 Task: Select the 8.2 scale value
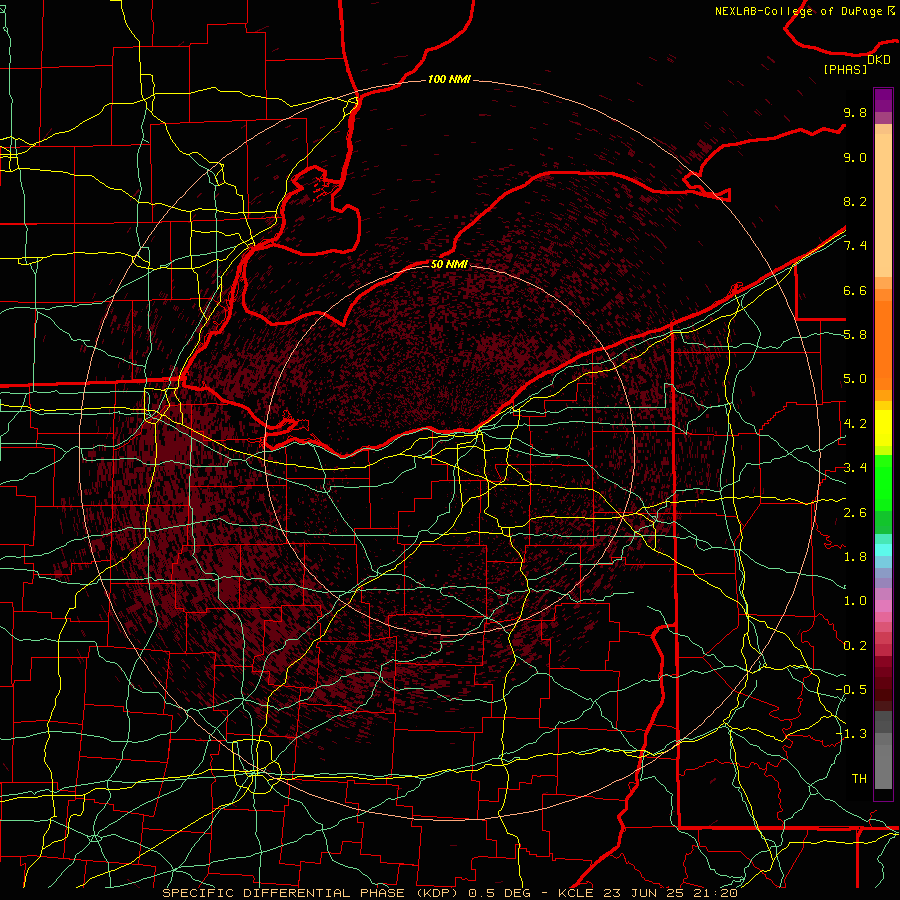point(855,201)
